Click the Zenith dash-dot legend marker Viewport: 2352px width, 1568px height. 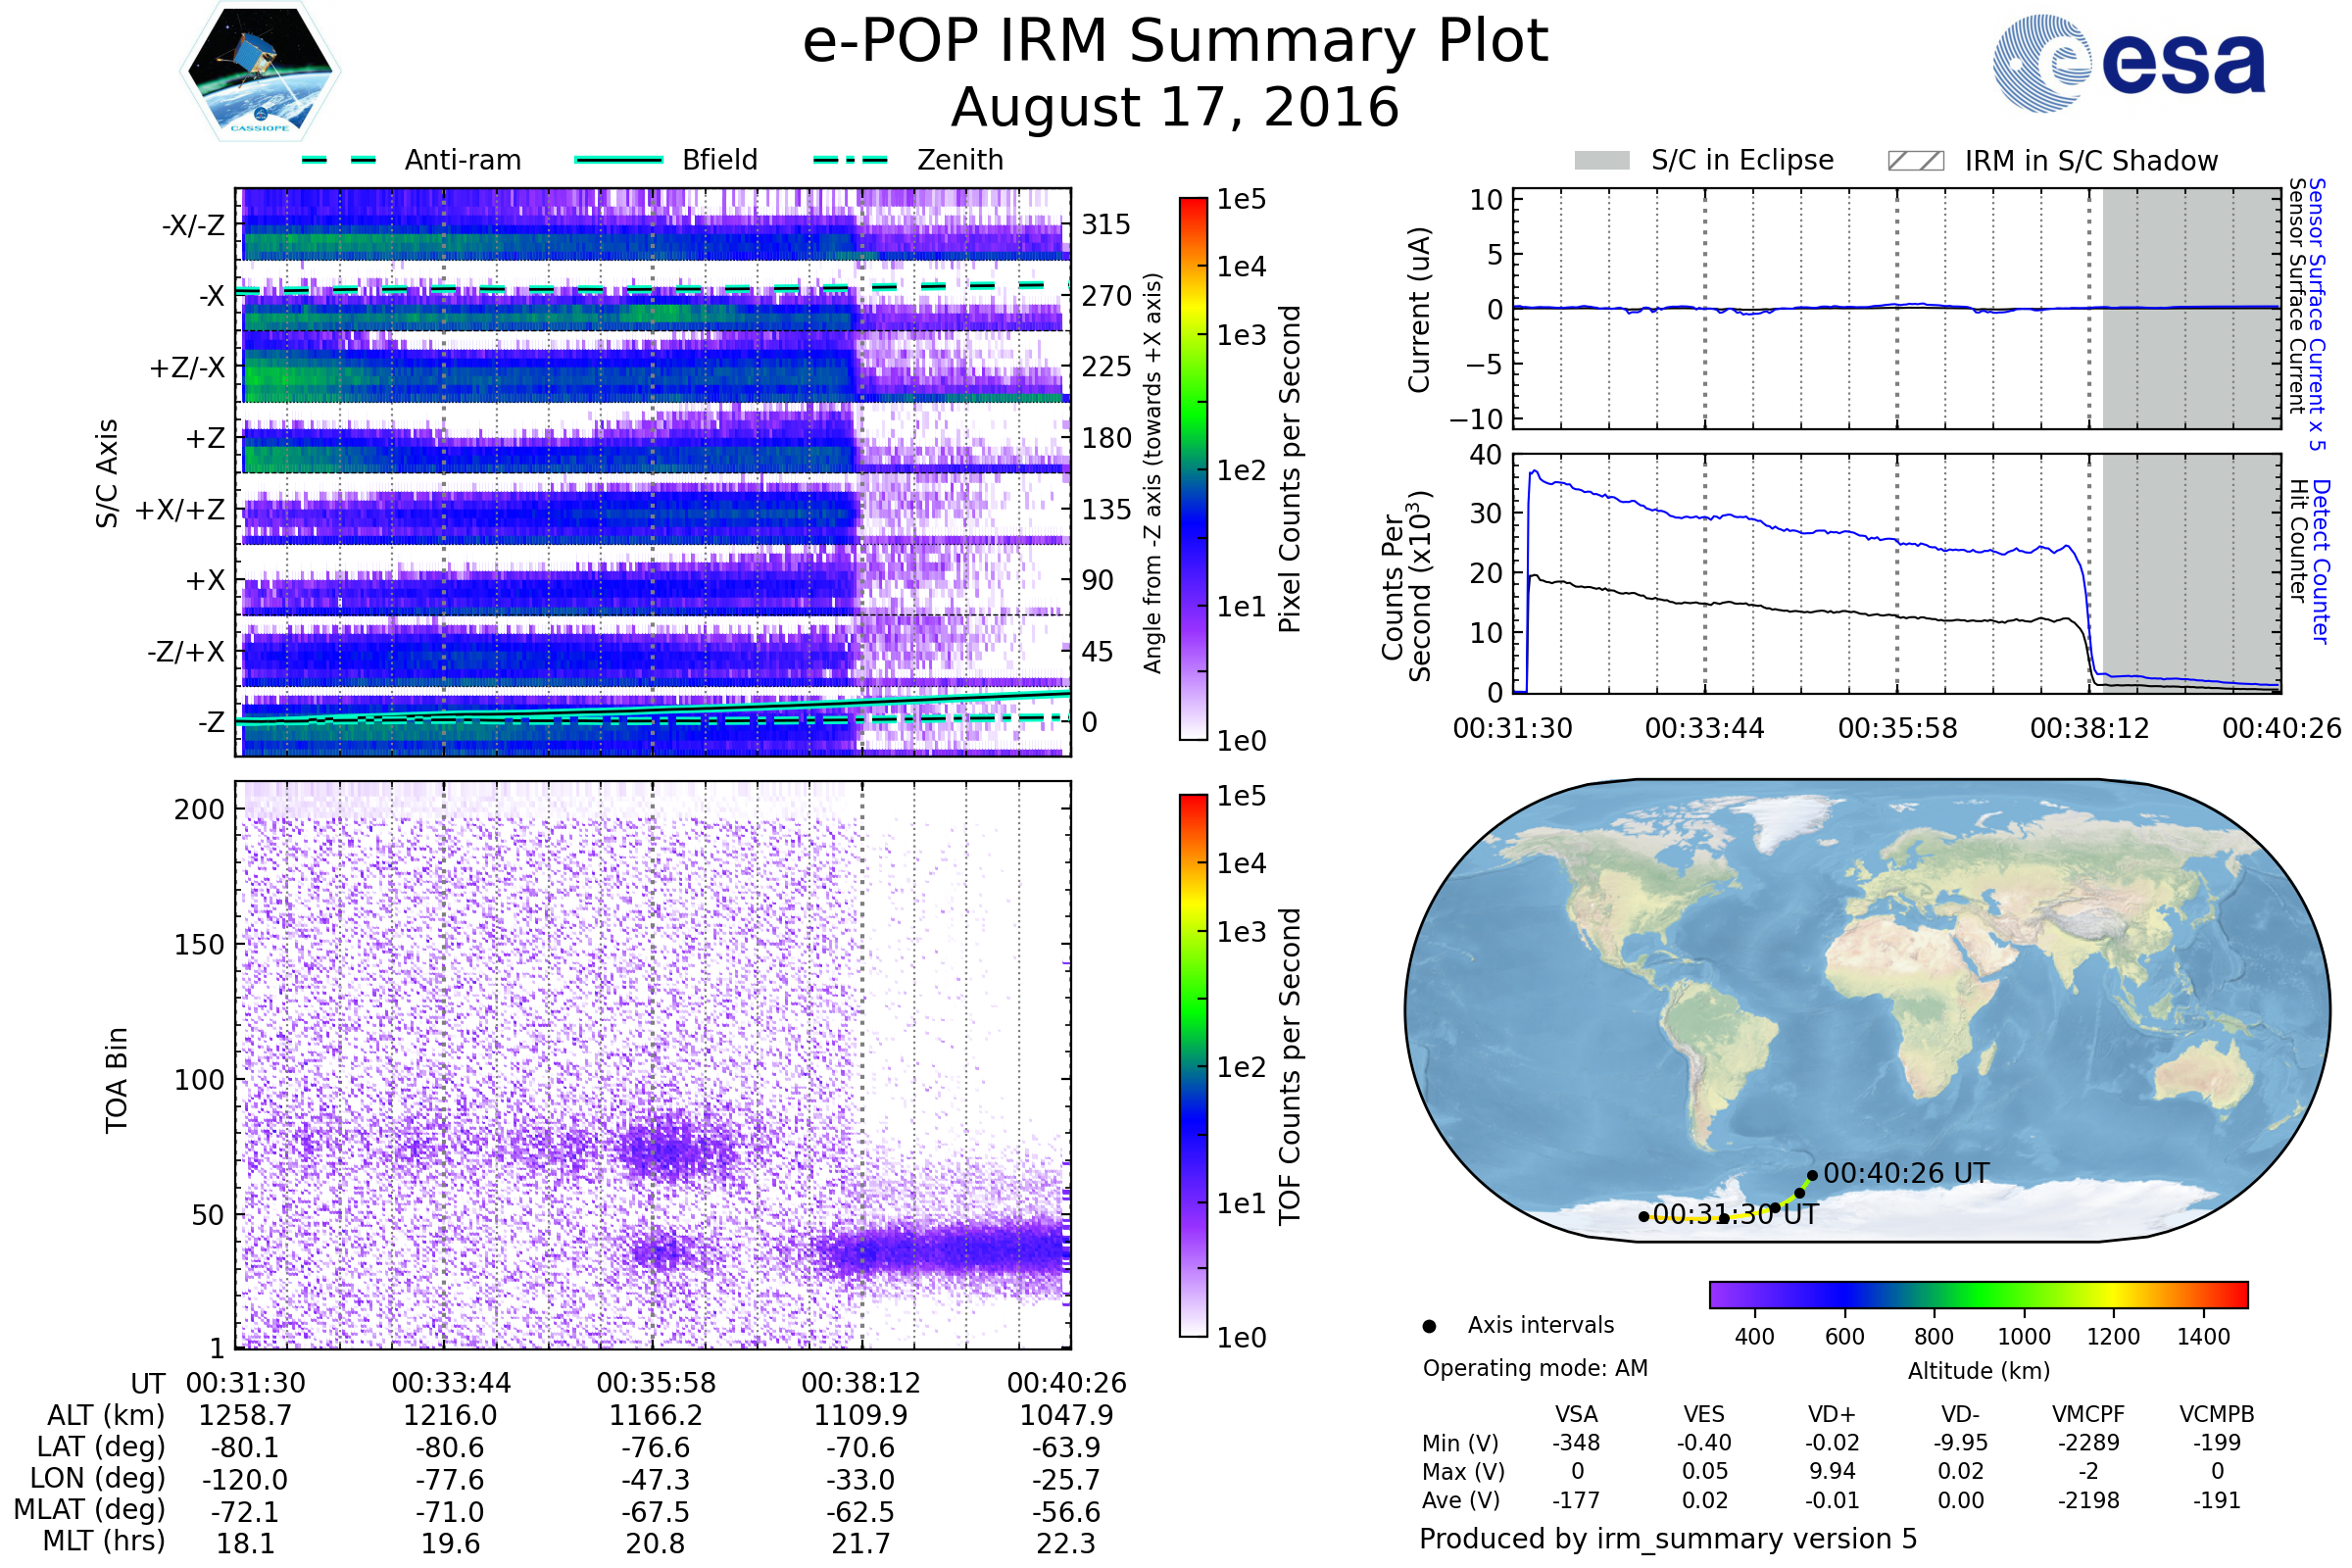851,160
